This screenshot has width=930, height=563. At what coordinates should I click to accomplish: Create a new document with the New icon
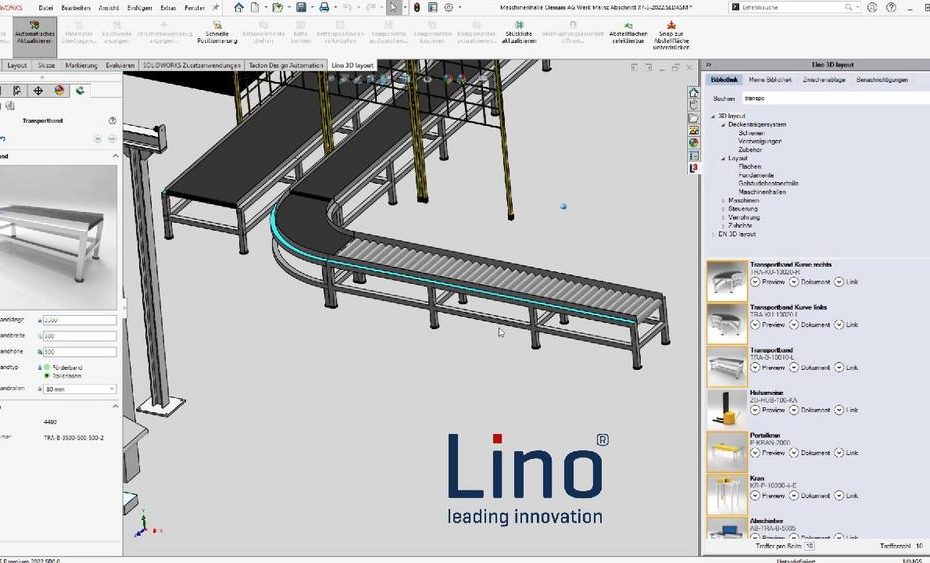(255, 7)
